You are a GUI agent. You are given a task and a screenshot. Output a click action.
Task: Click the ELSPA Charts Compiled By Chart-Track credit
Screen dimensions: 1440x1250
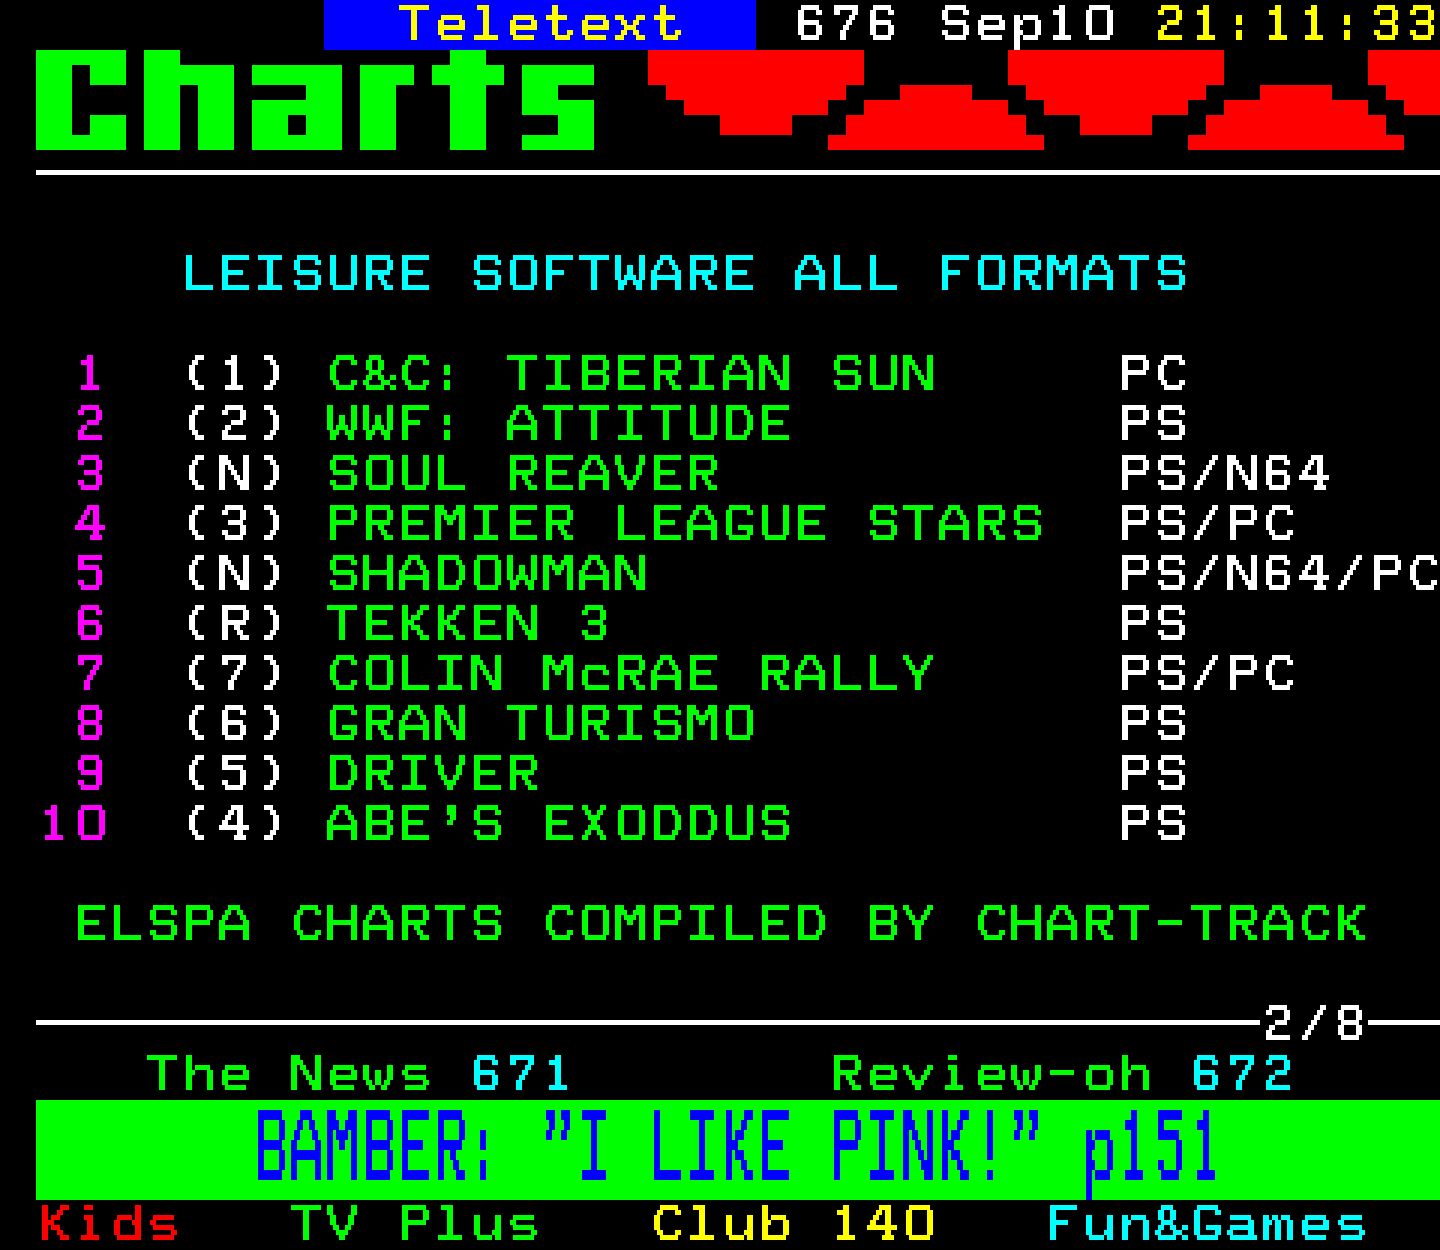point(721,924)
